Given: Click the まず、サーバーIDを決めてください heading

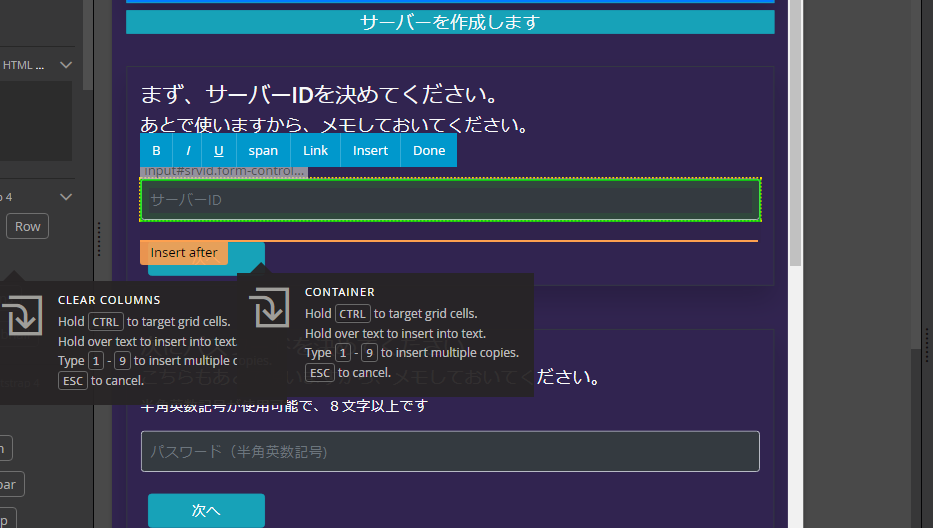Looking at the screenshot, I should coord(320,94).
